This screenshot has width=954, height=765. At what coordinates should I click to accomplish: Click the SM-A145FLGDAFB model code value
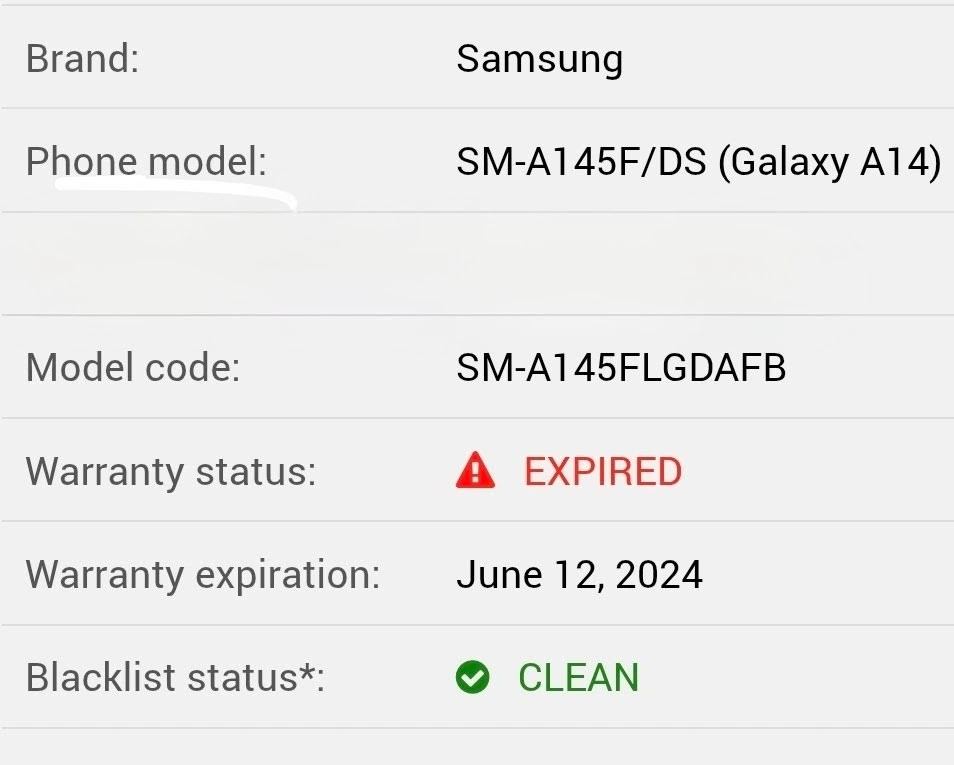621,368
